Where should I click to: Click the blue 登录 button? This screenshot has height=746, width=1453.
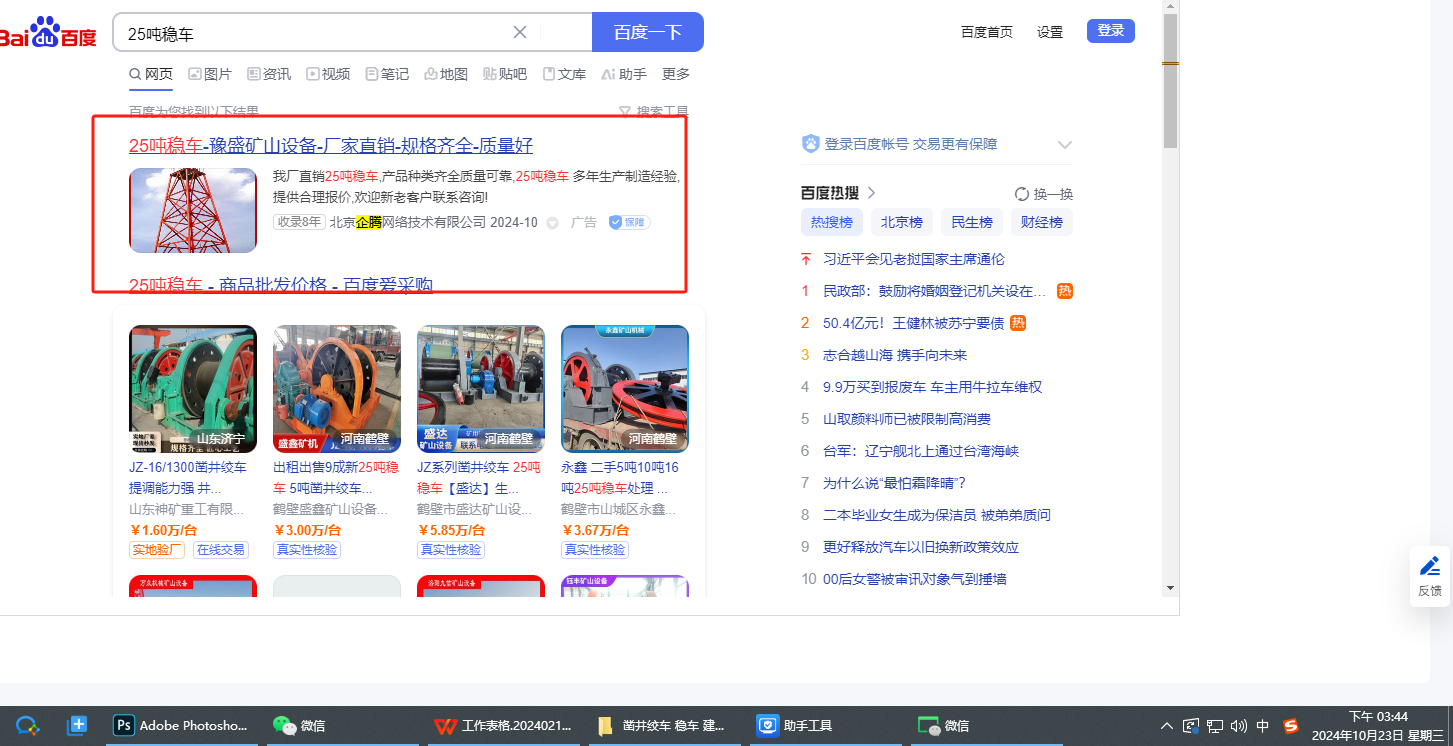(1110, 31)
